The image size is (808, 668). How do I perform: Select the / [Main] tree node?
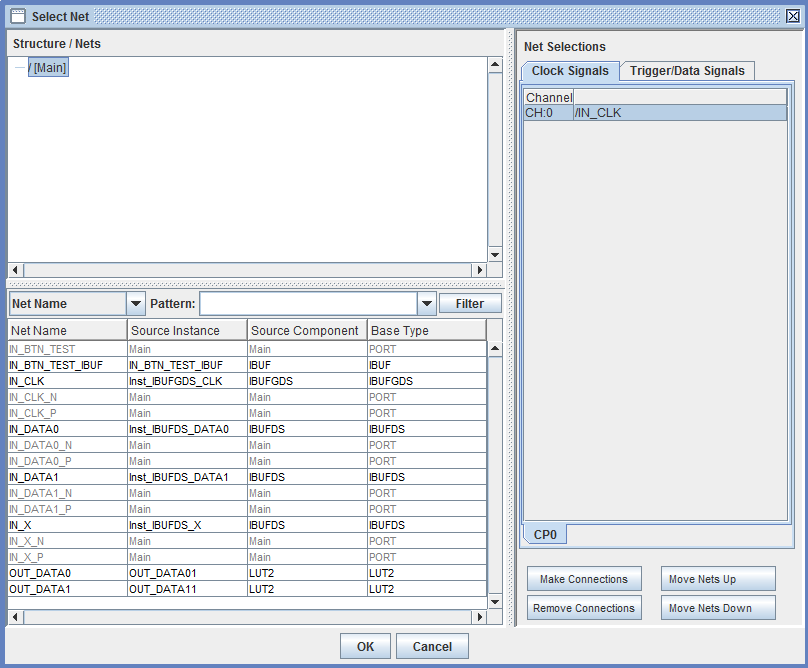tap(48, 68)
